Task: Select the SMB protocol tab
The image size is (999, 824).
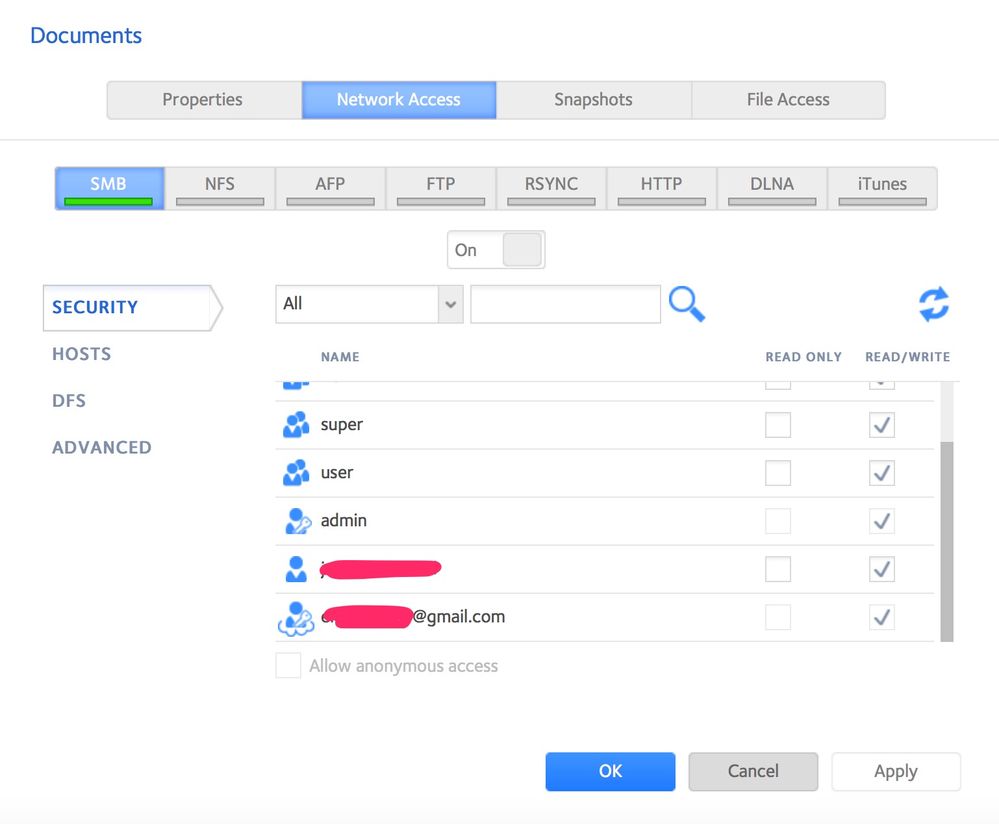Action: [110, 189]
